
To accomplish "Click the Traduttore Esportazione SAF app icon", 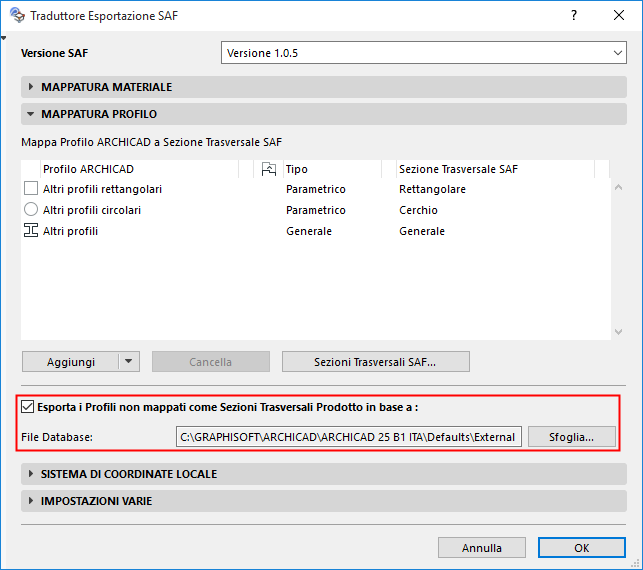I will (17, 16).
